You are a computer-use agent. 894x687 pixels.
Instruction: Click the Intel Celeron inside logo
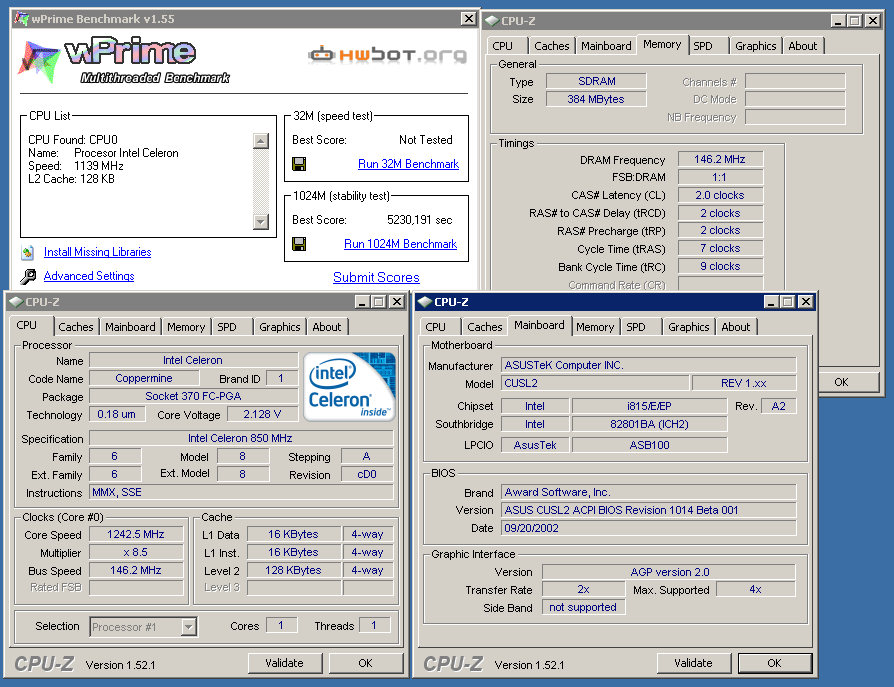[x=348, y=385]
